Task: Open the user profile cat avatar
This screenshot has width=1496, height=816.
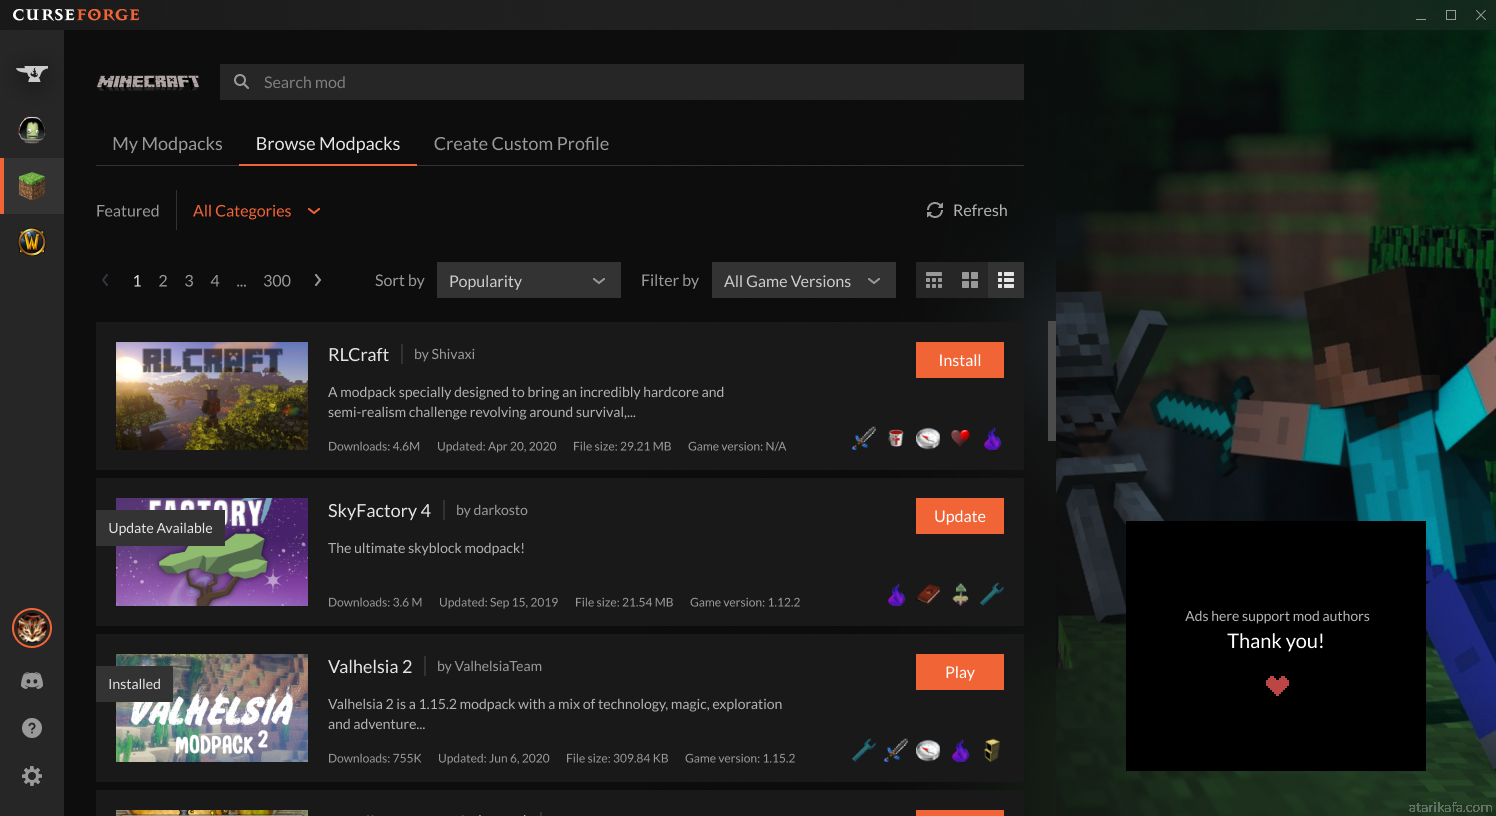Action: pyautogui.click(x=32, y=628)
